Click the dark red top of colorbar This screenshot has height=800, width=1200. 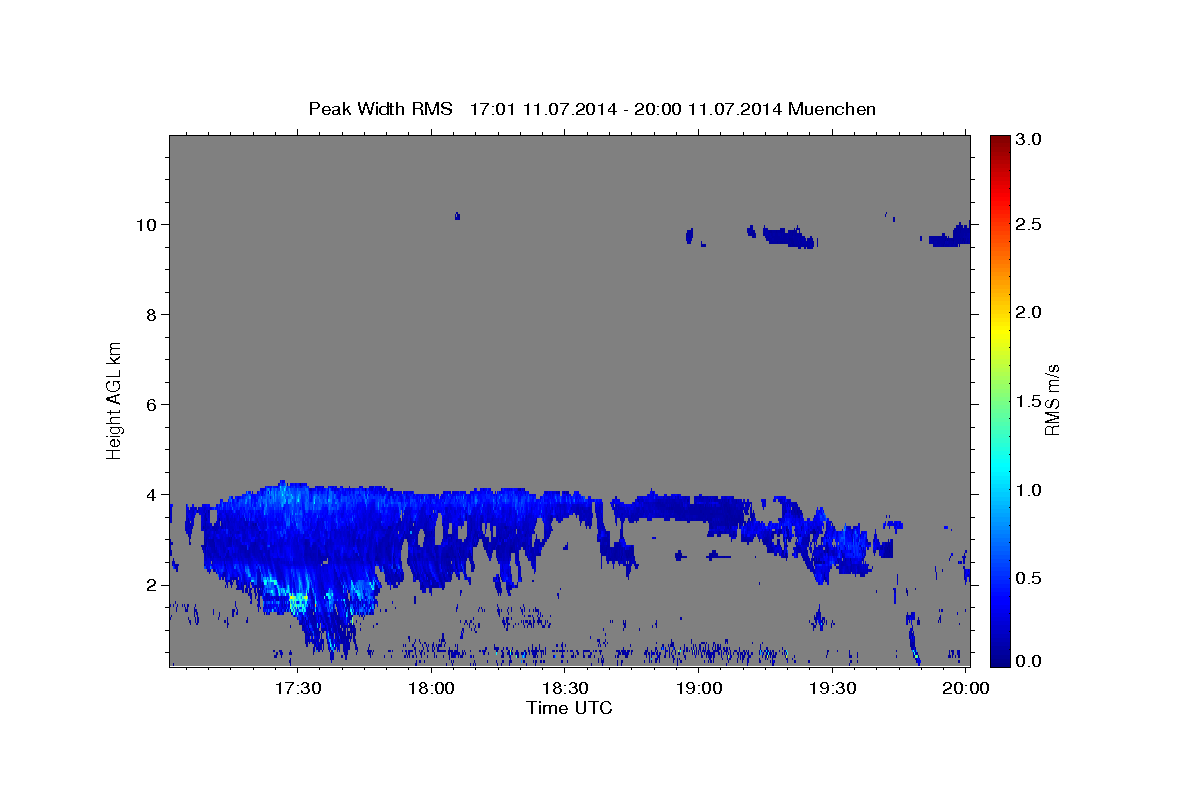(x=999, y=142)
